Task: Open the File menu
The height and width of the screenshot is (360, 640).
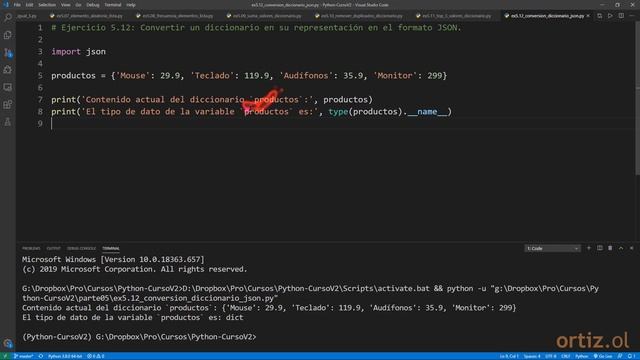Action: (x=17, y=5)
